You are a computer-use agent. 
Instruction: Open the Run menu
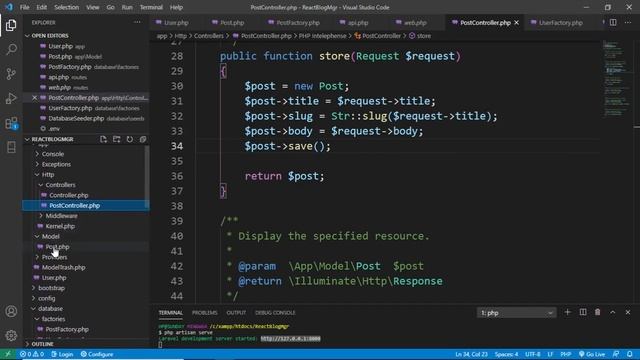coord(127,7)
